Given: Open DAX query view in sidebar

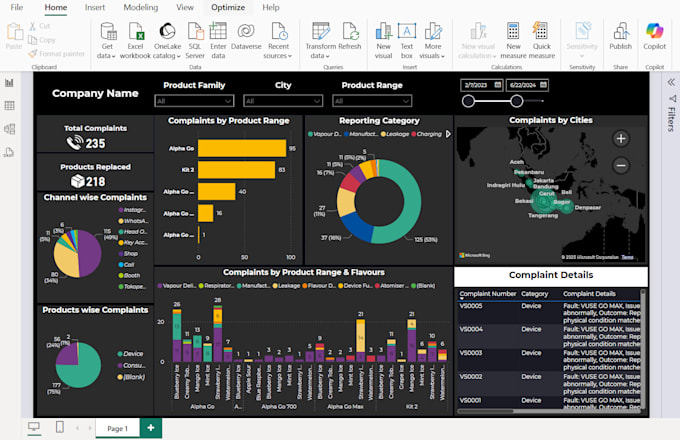Looking at the screenshot, I should pos(9,152).
